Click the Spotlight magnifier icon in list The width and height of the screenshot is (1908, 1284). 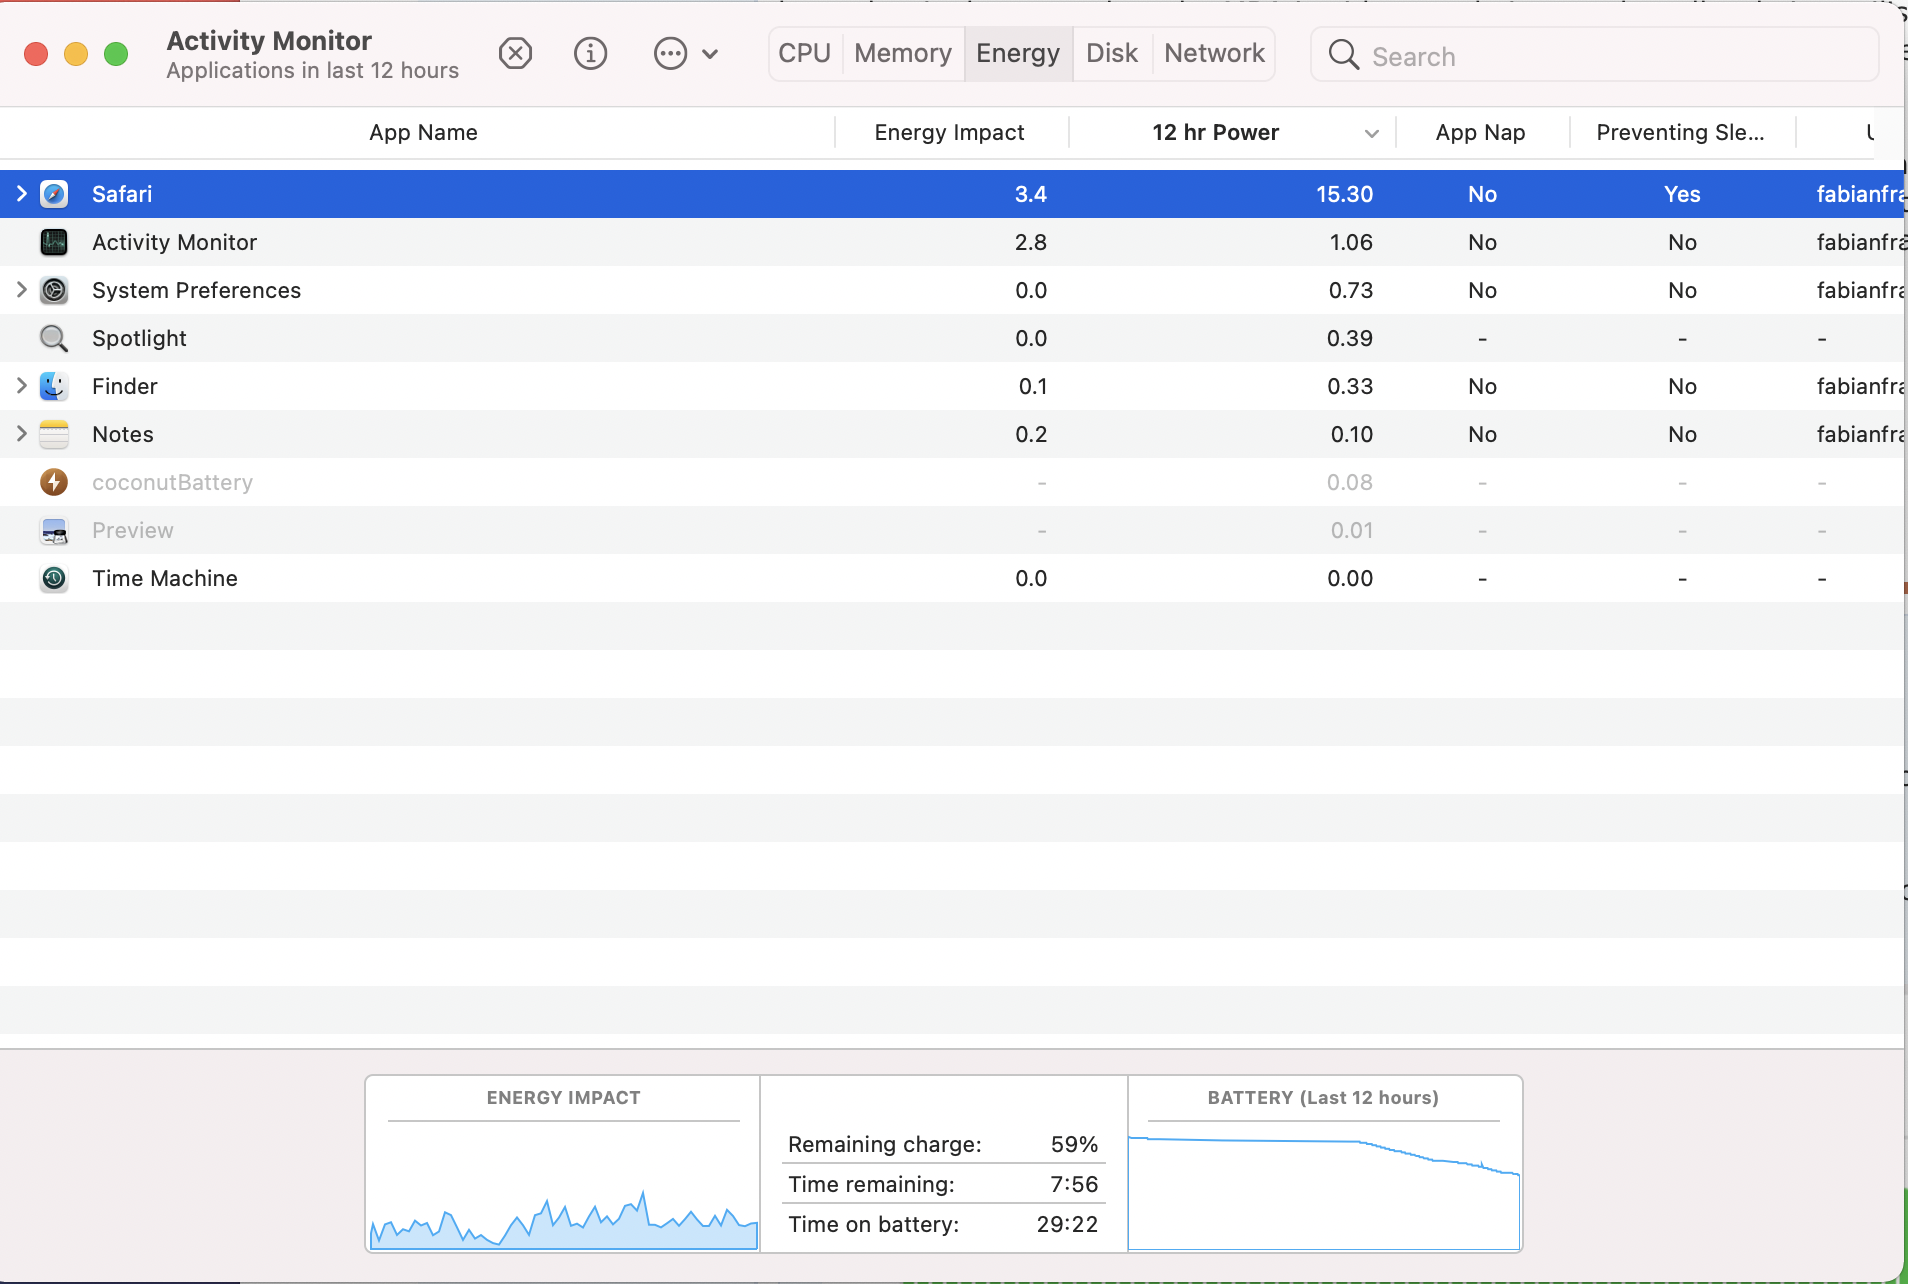54,338
